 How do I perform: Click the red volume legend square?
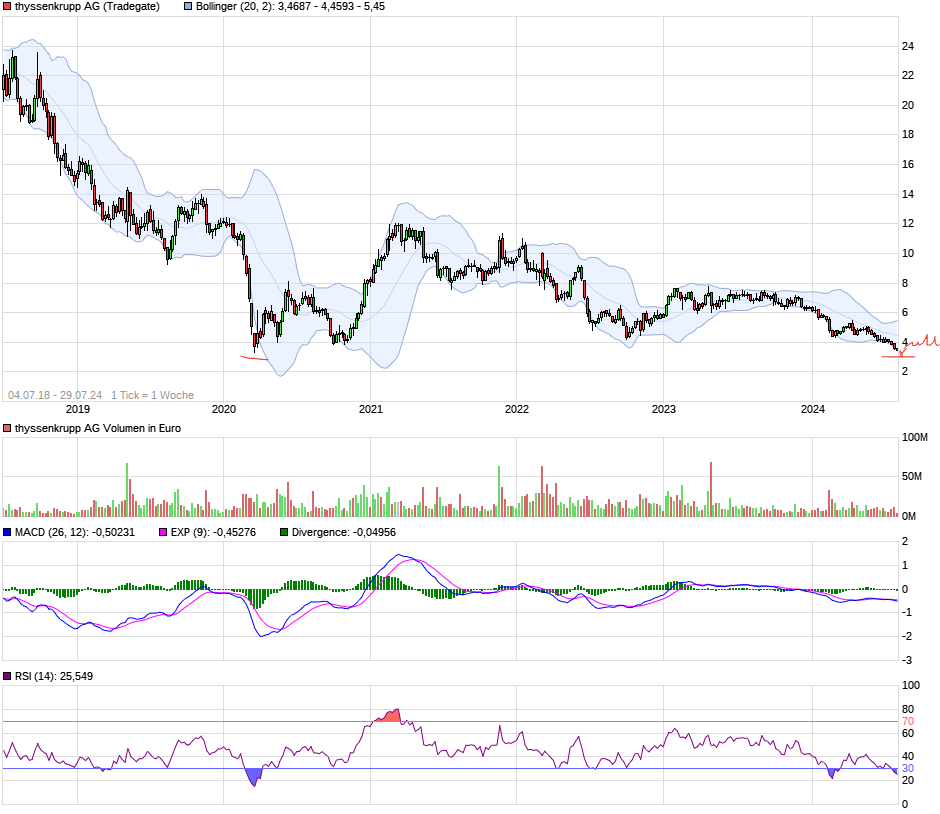(7, 428)
